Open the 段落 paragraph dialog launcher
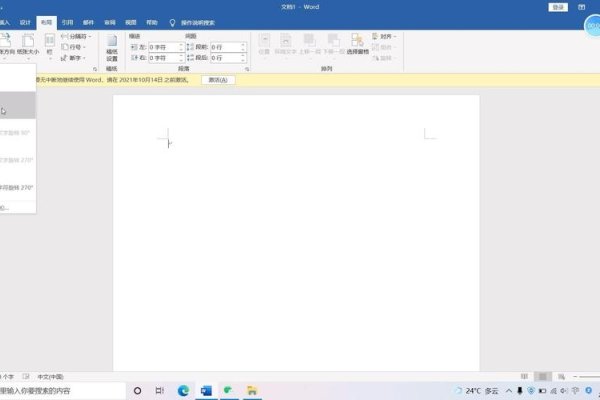The width and height of the screenshot is (600, 400). point(247,69)
